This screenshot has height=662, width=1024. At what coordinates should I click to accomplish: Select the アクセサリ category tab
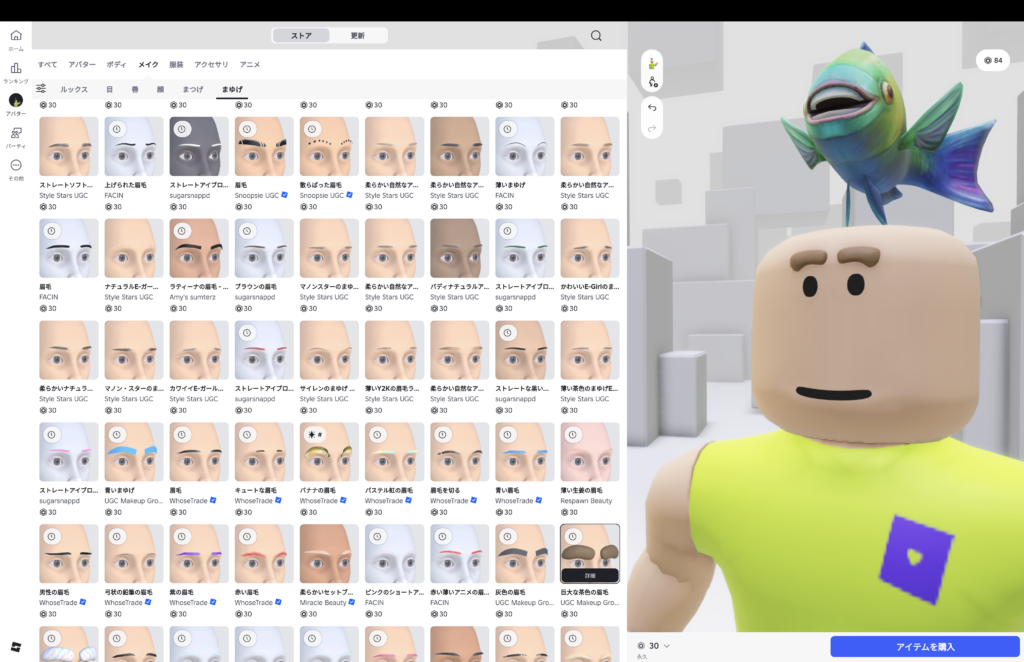click(211, 64)
